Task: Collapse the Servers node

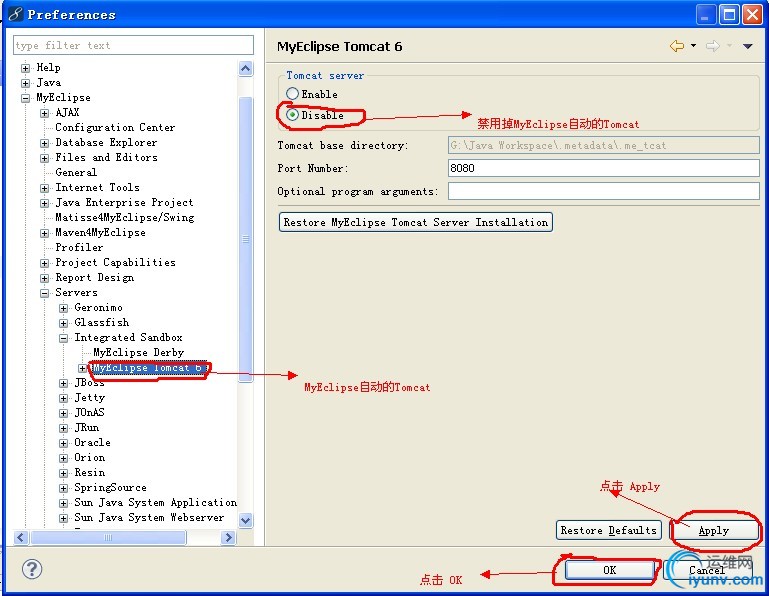Action: coord(45,293)
